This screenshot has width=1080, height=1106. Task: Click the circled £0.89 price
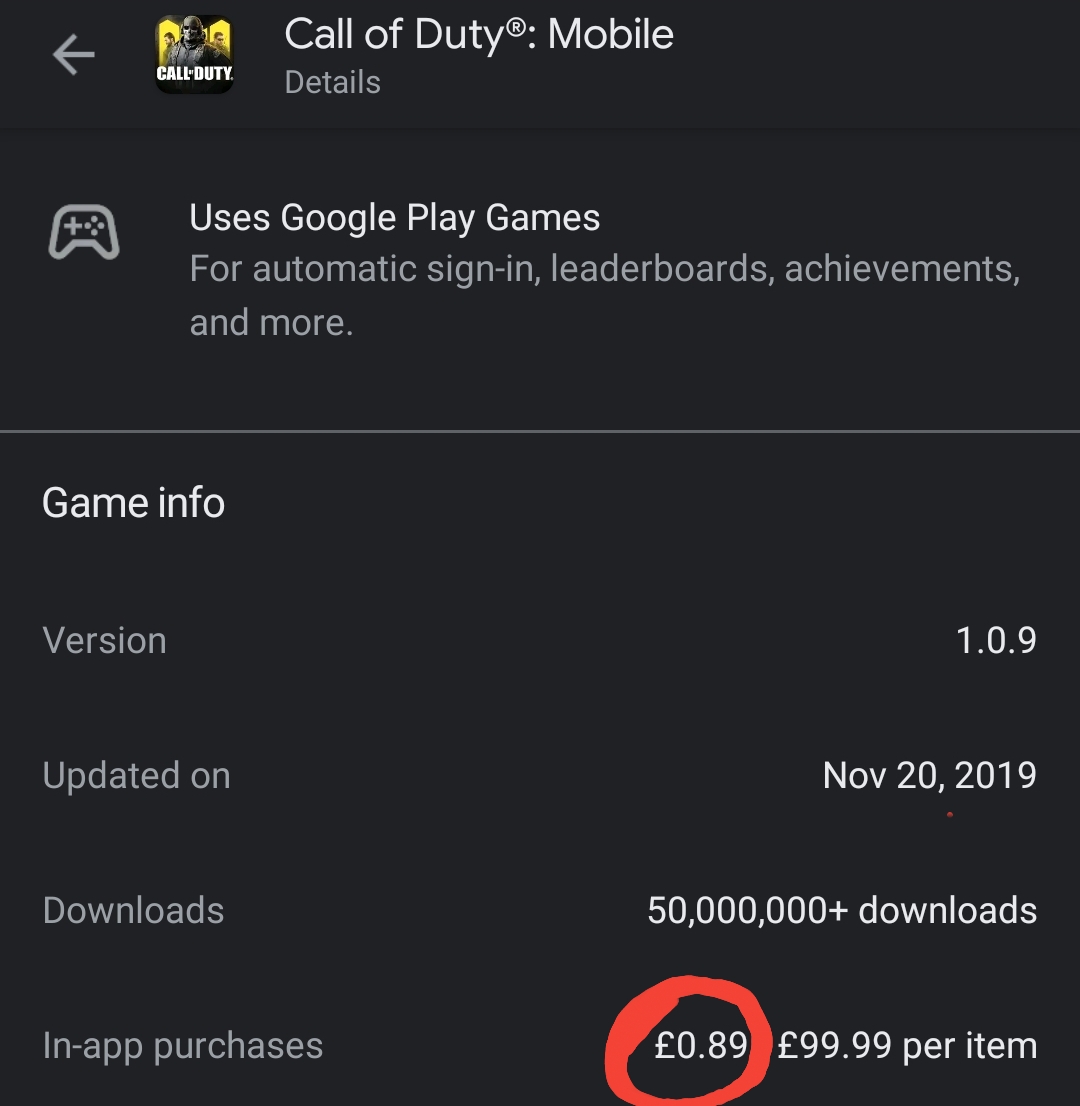pos(700,1045)
